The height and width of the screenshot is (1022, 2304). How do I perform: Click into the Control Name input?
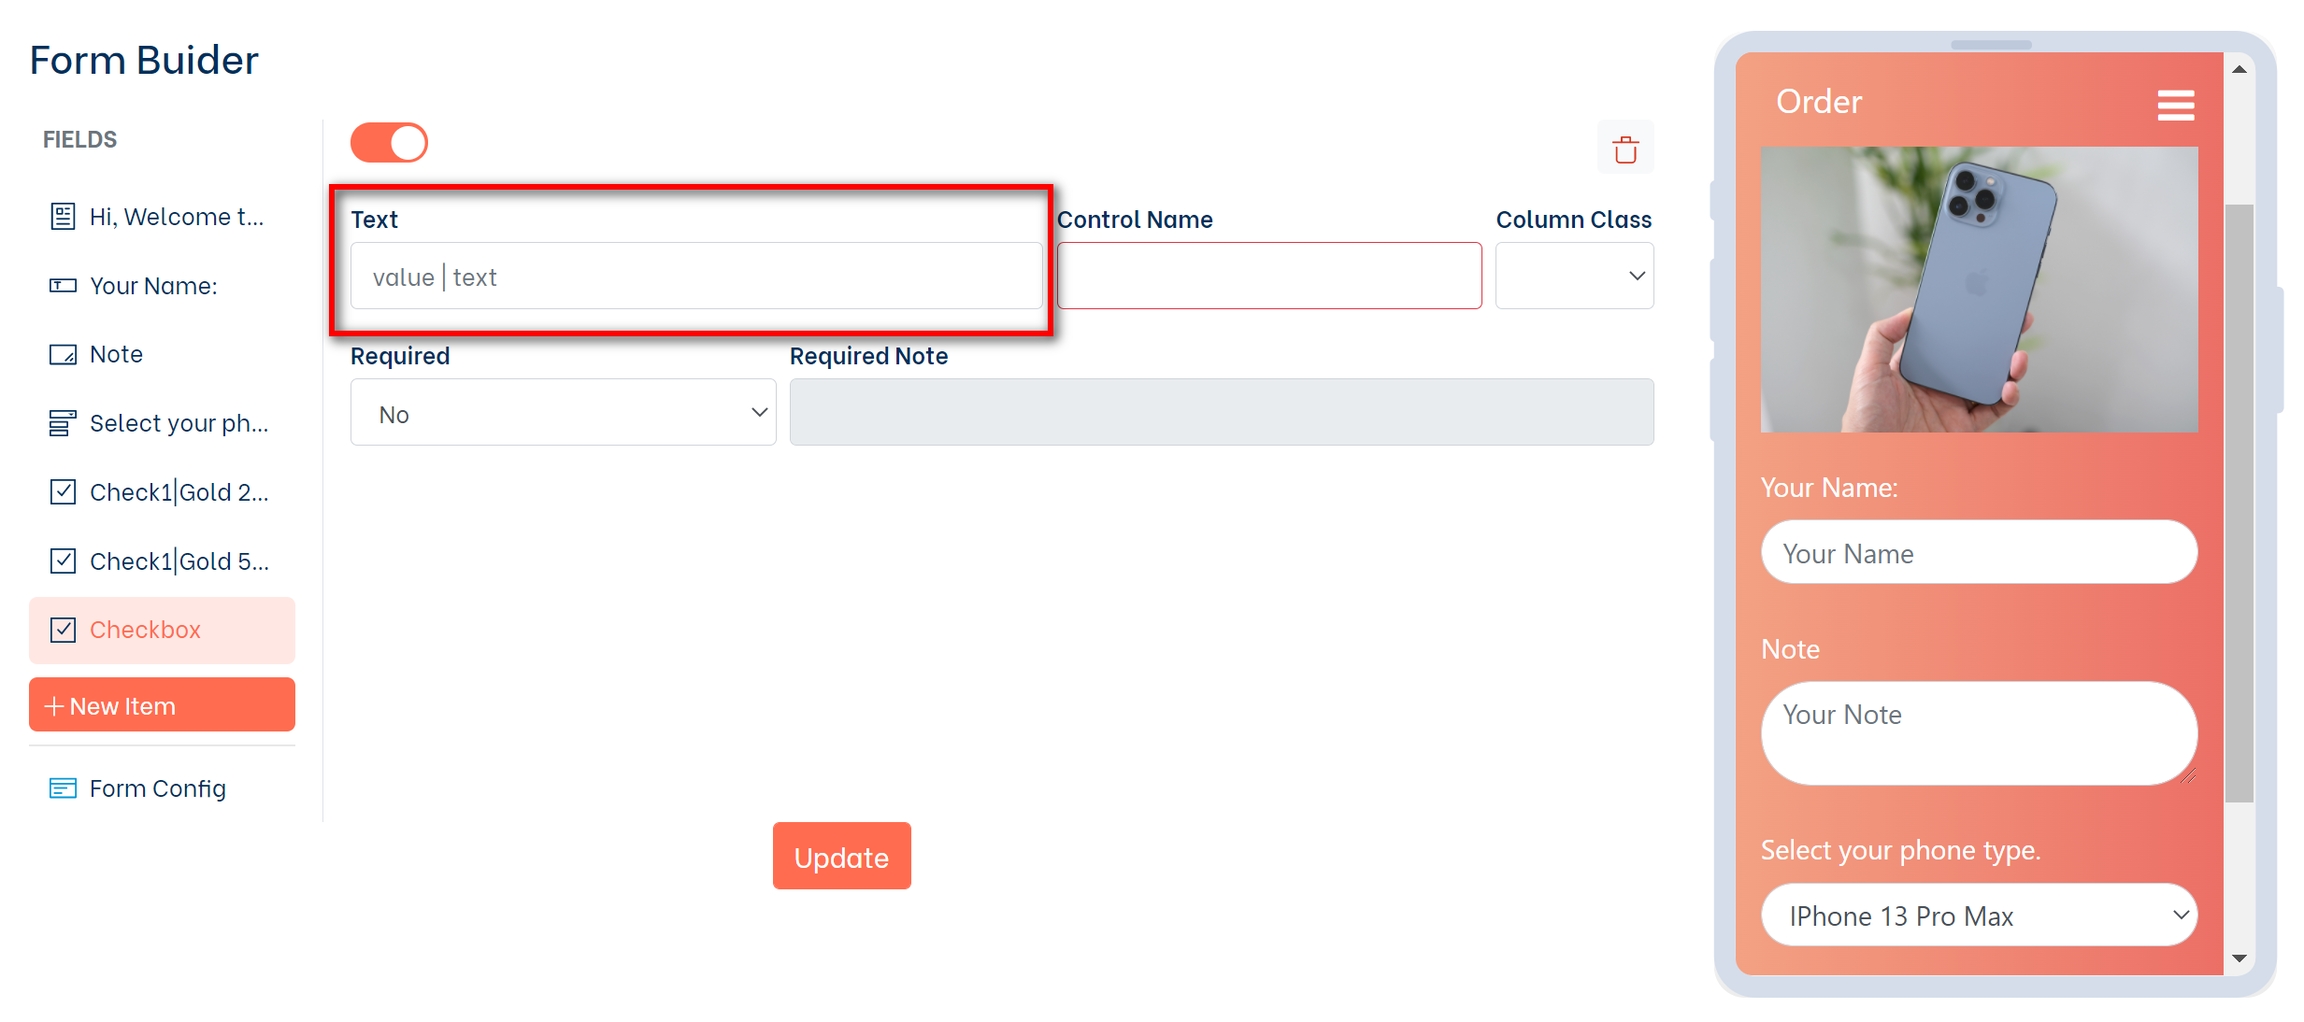coord(1268,276)
